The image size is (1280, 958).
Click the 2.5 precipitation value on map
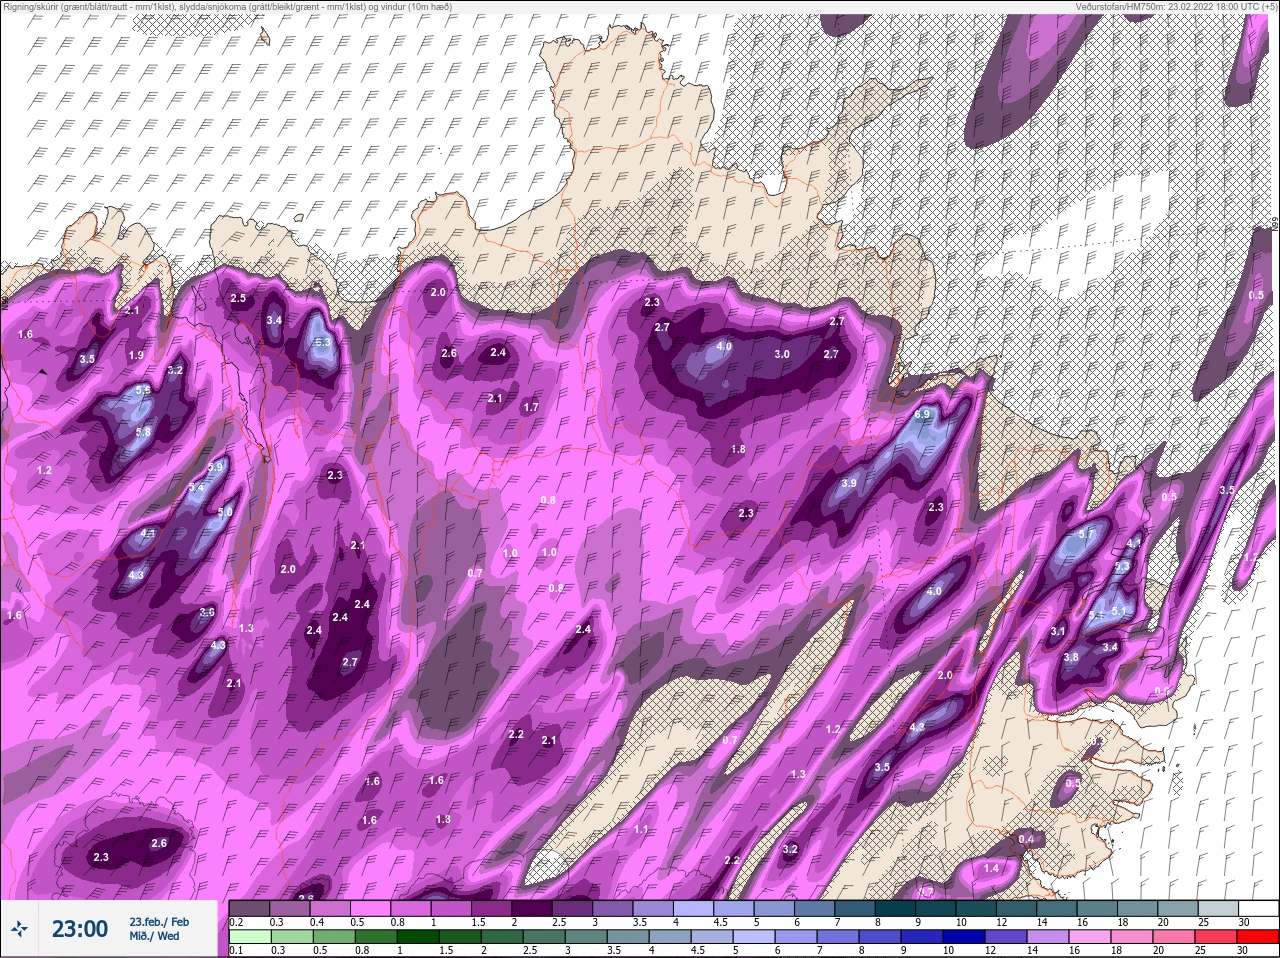[x=238, y=299]
